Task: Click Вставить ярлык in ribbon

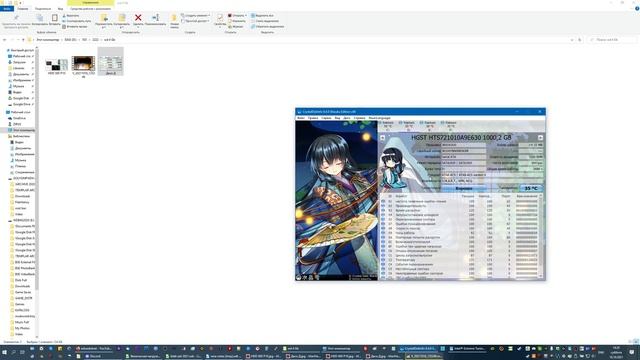Action: (75, 27)
